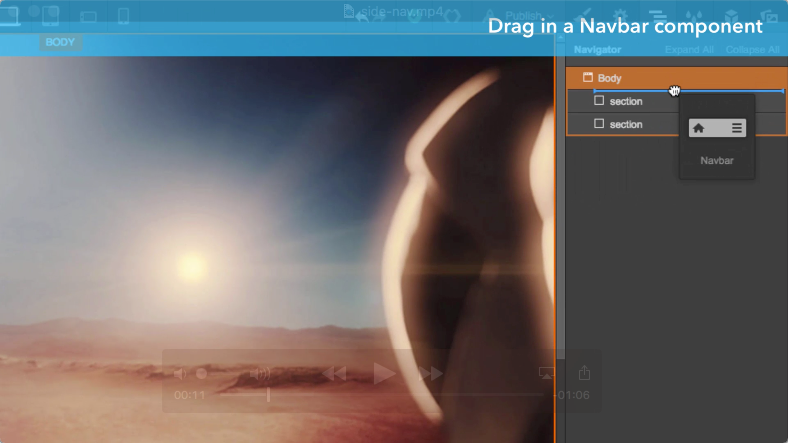Click Expand All in Navigator
788x443 pixels.
tap(689, 50)
